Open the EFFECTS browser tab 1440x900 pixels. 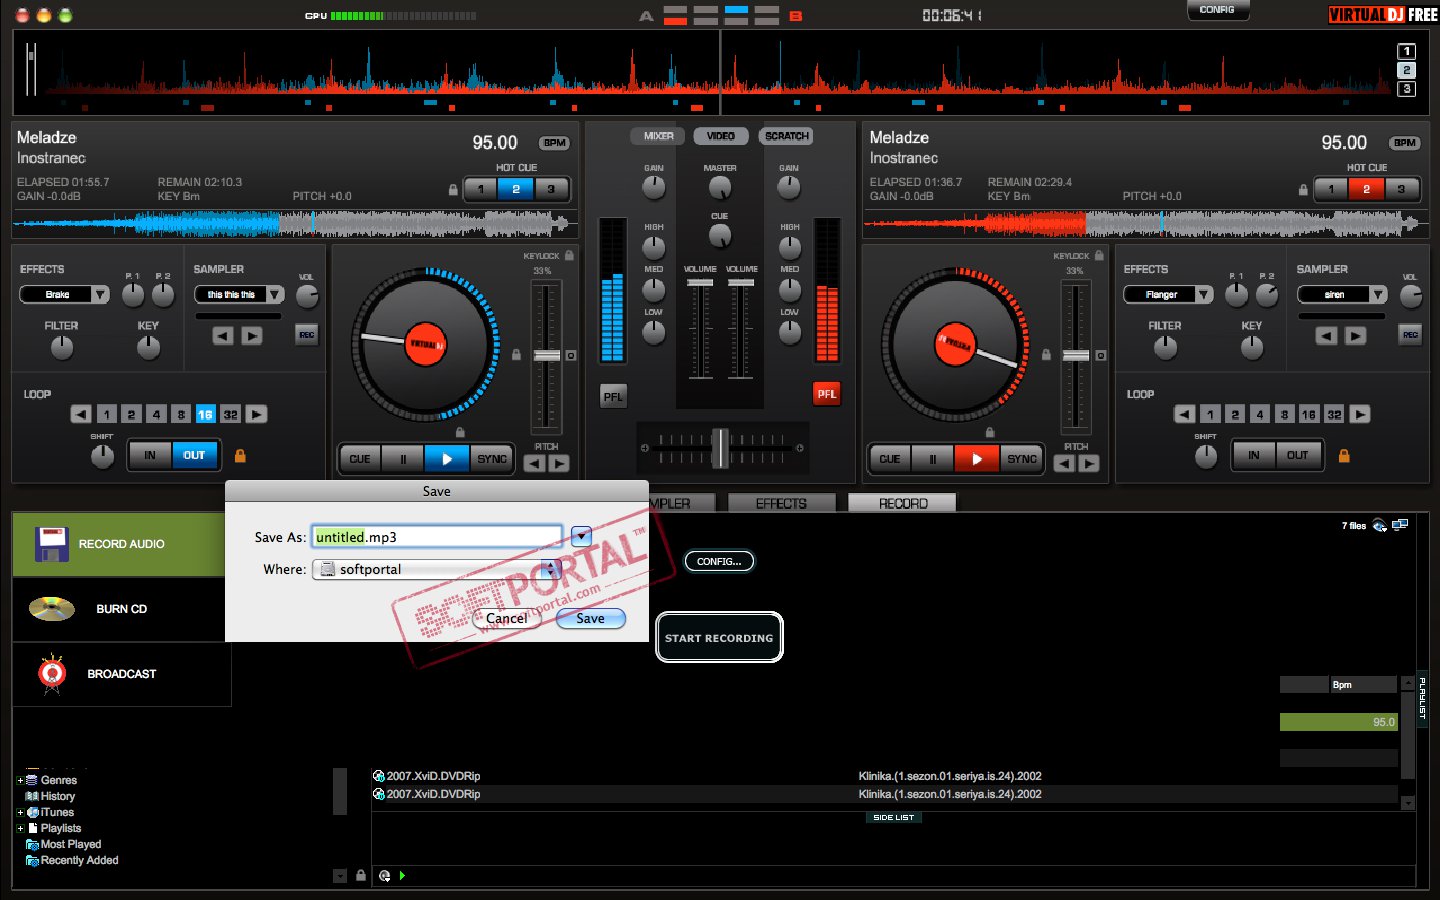click(x=781, y=503)
